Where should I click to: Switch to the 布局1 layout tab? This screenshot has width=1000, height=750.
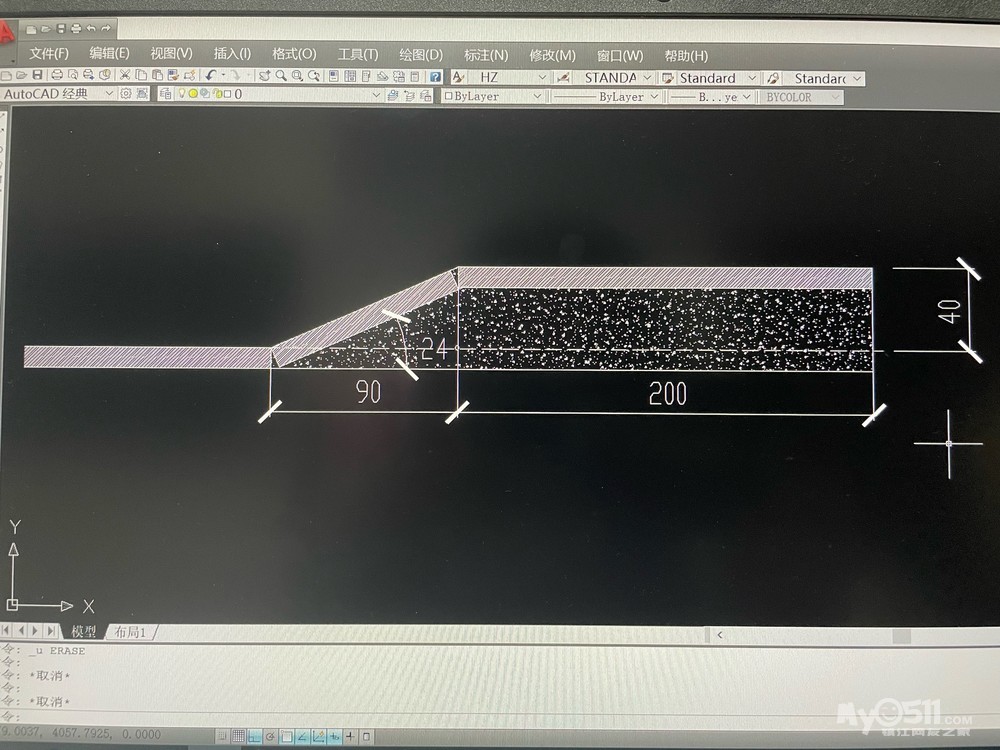(130, 632)
